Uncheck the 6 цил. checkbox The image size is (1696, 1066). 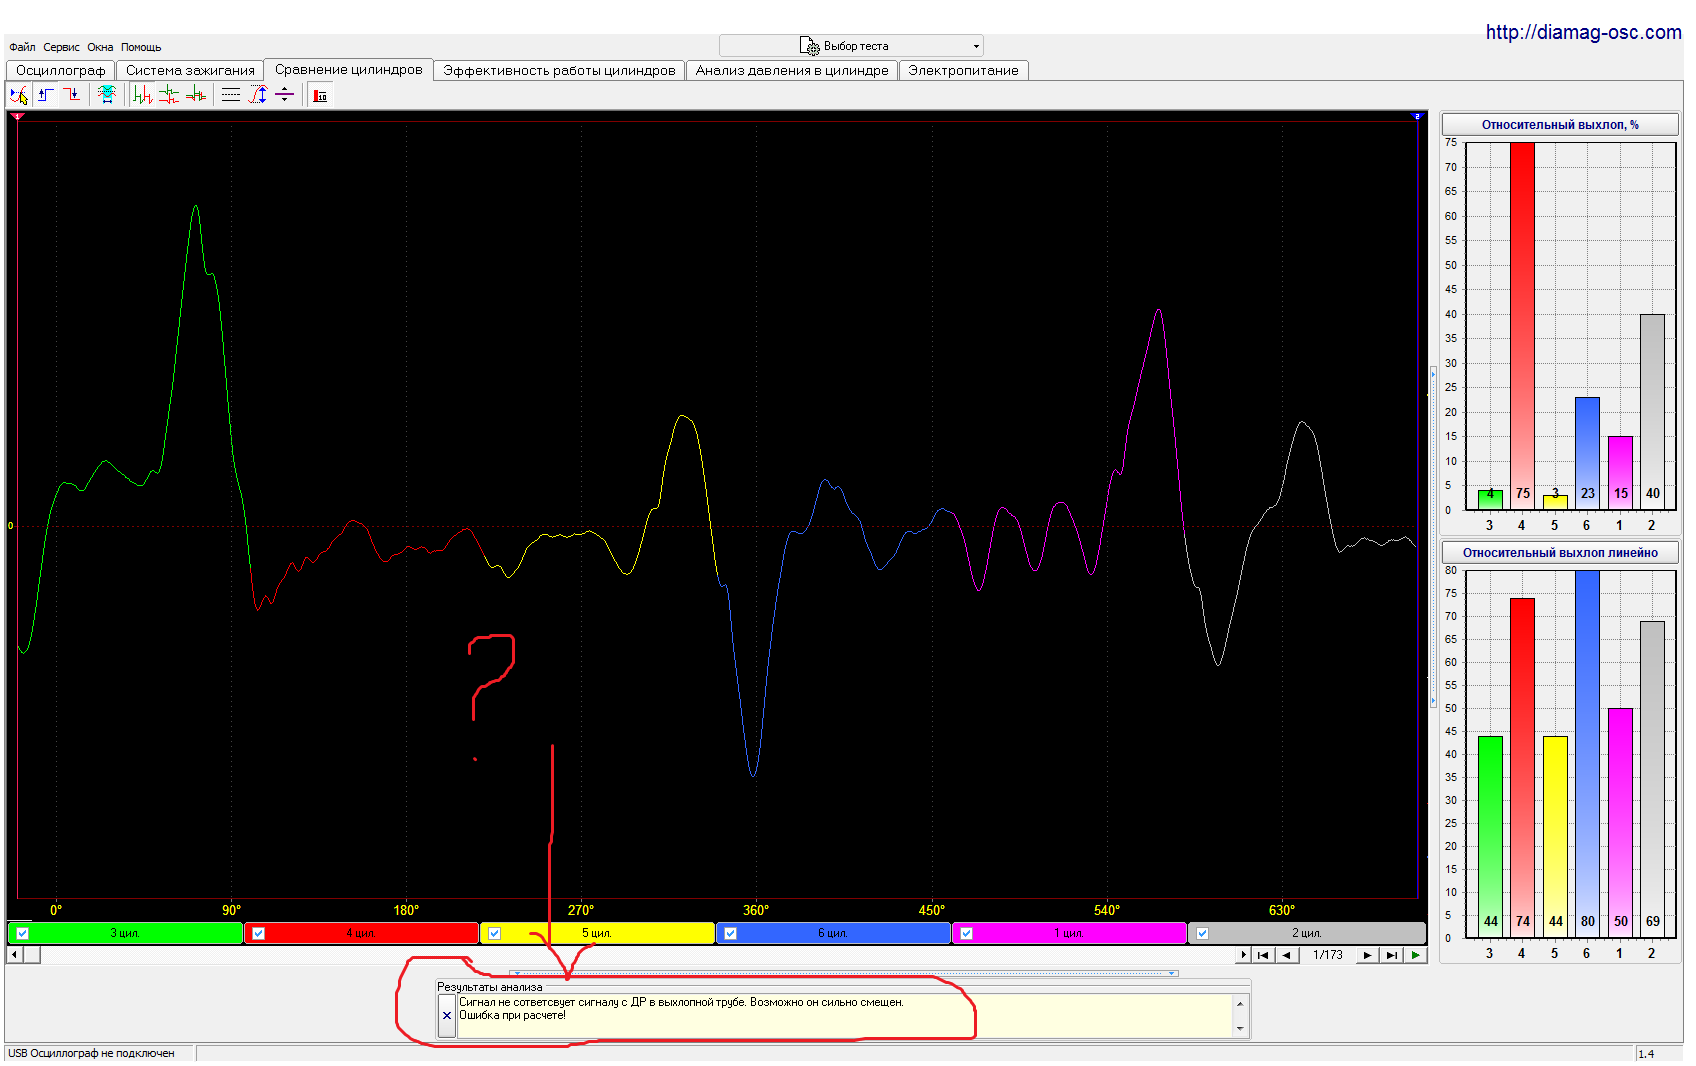(730, 933)
